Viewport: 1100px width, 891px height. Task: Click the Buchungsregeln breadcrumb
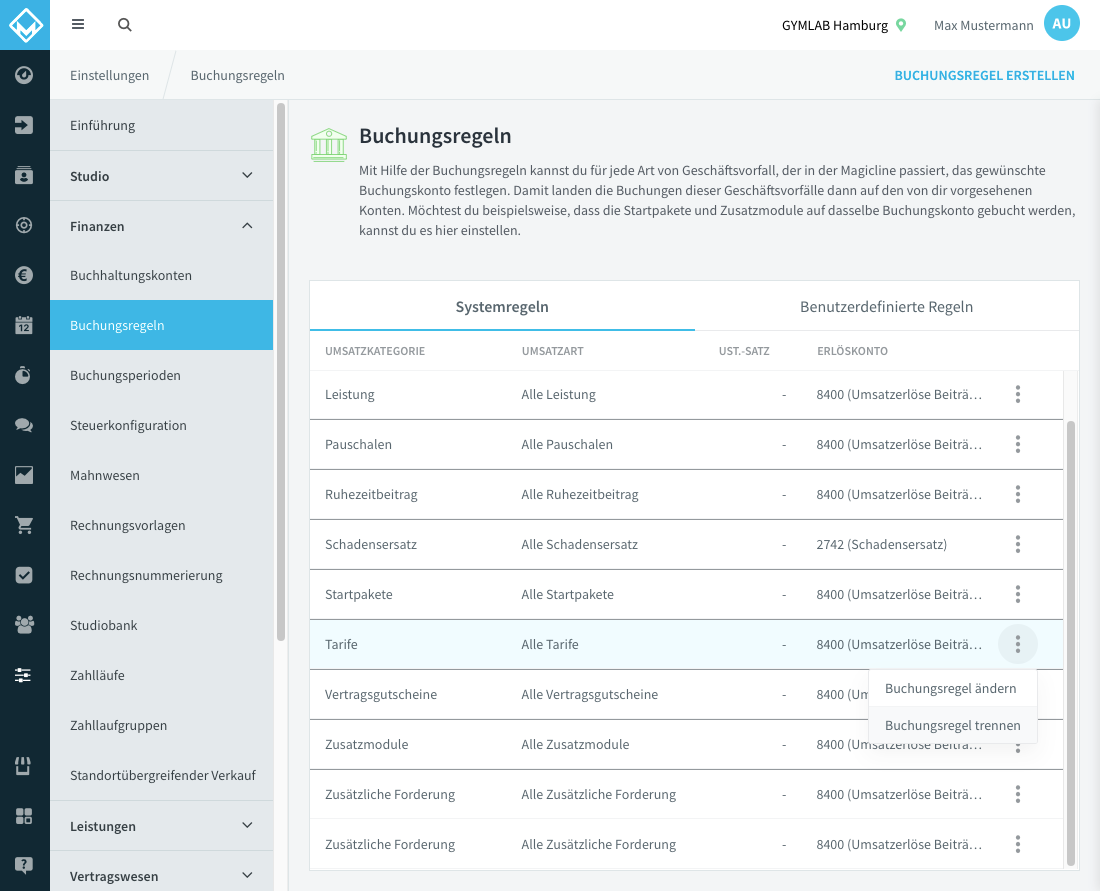click(x=237, y=75)
